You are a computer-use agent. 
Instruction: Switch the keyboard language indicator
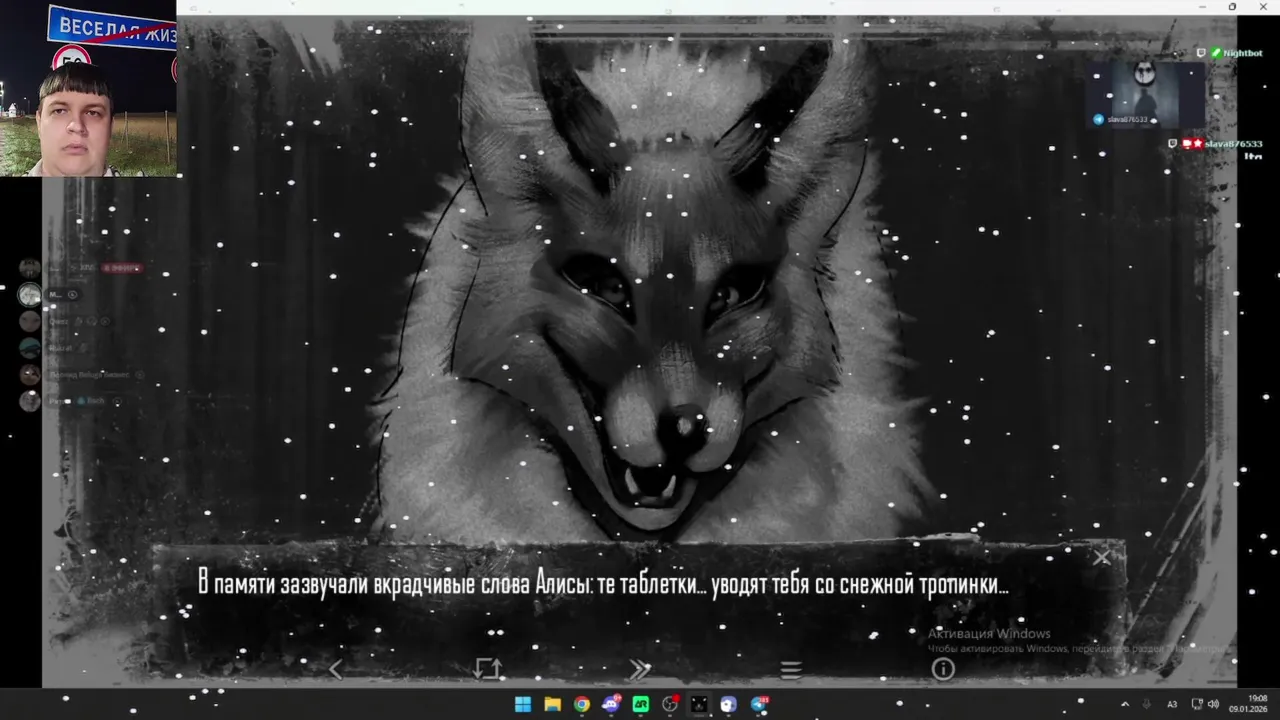[x=1172, y=704]
